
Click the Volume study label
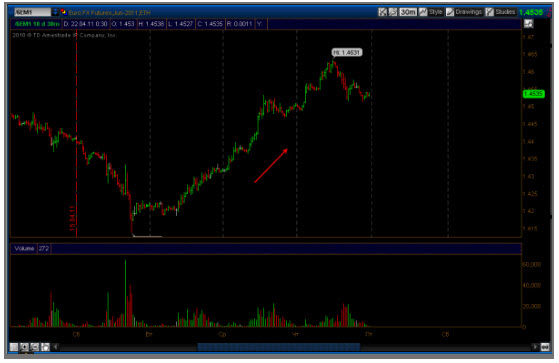[24, 249]
